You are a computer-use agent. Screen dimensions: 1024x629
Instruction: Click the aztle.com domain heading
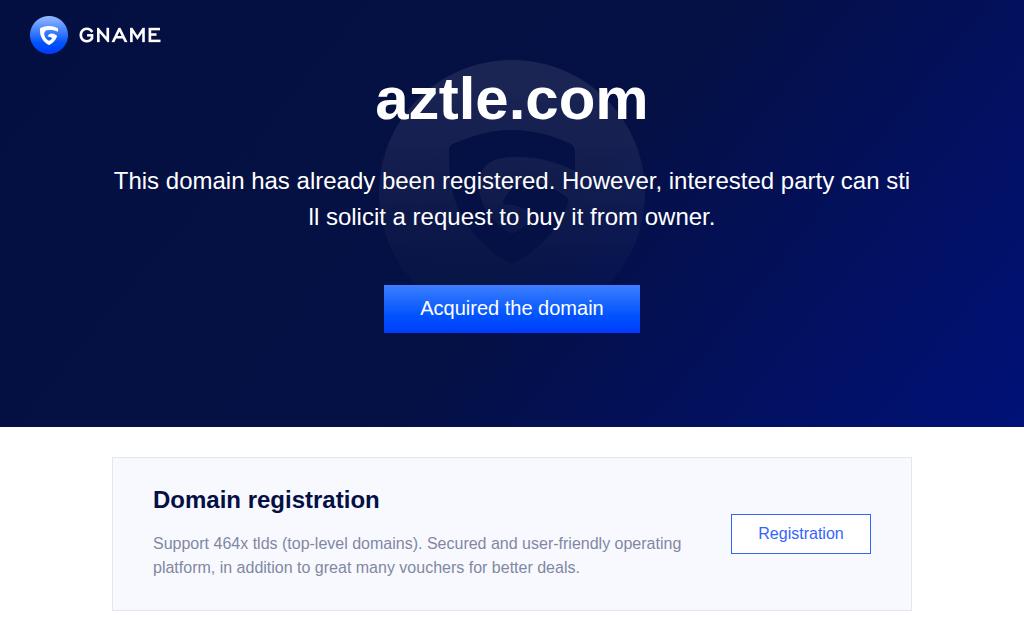(x=511, y=100)
